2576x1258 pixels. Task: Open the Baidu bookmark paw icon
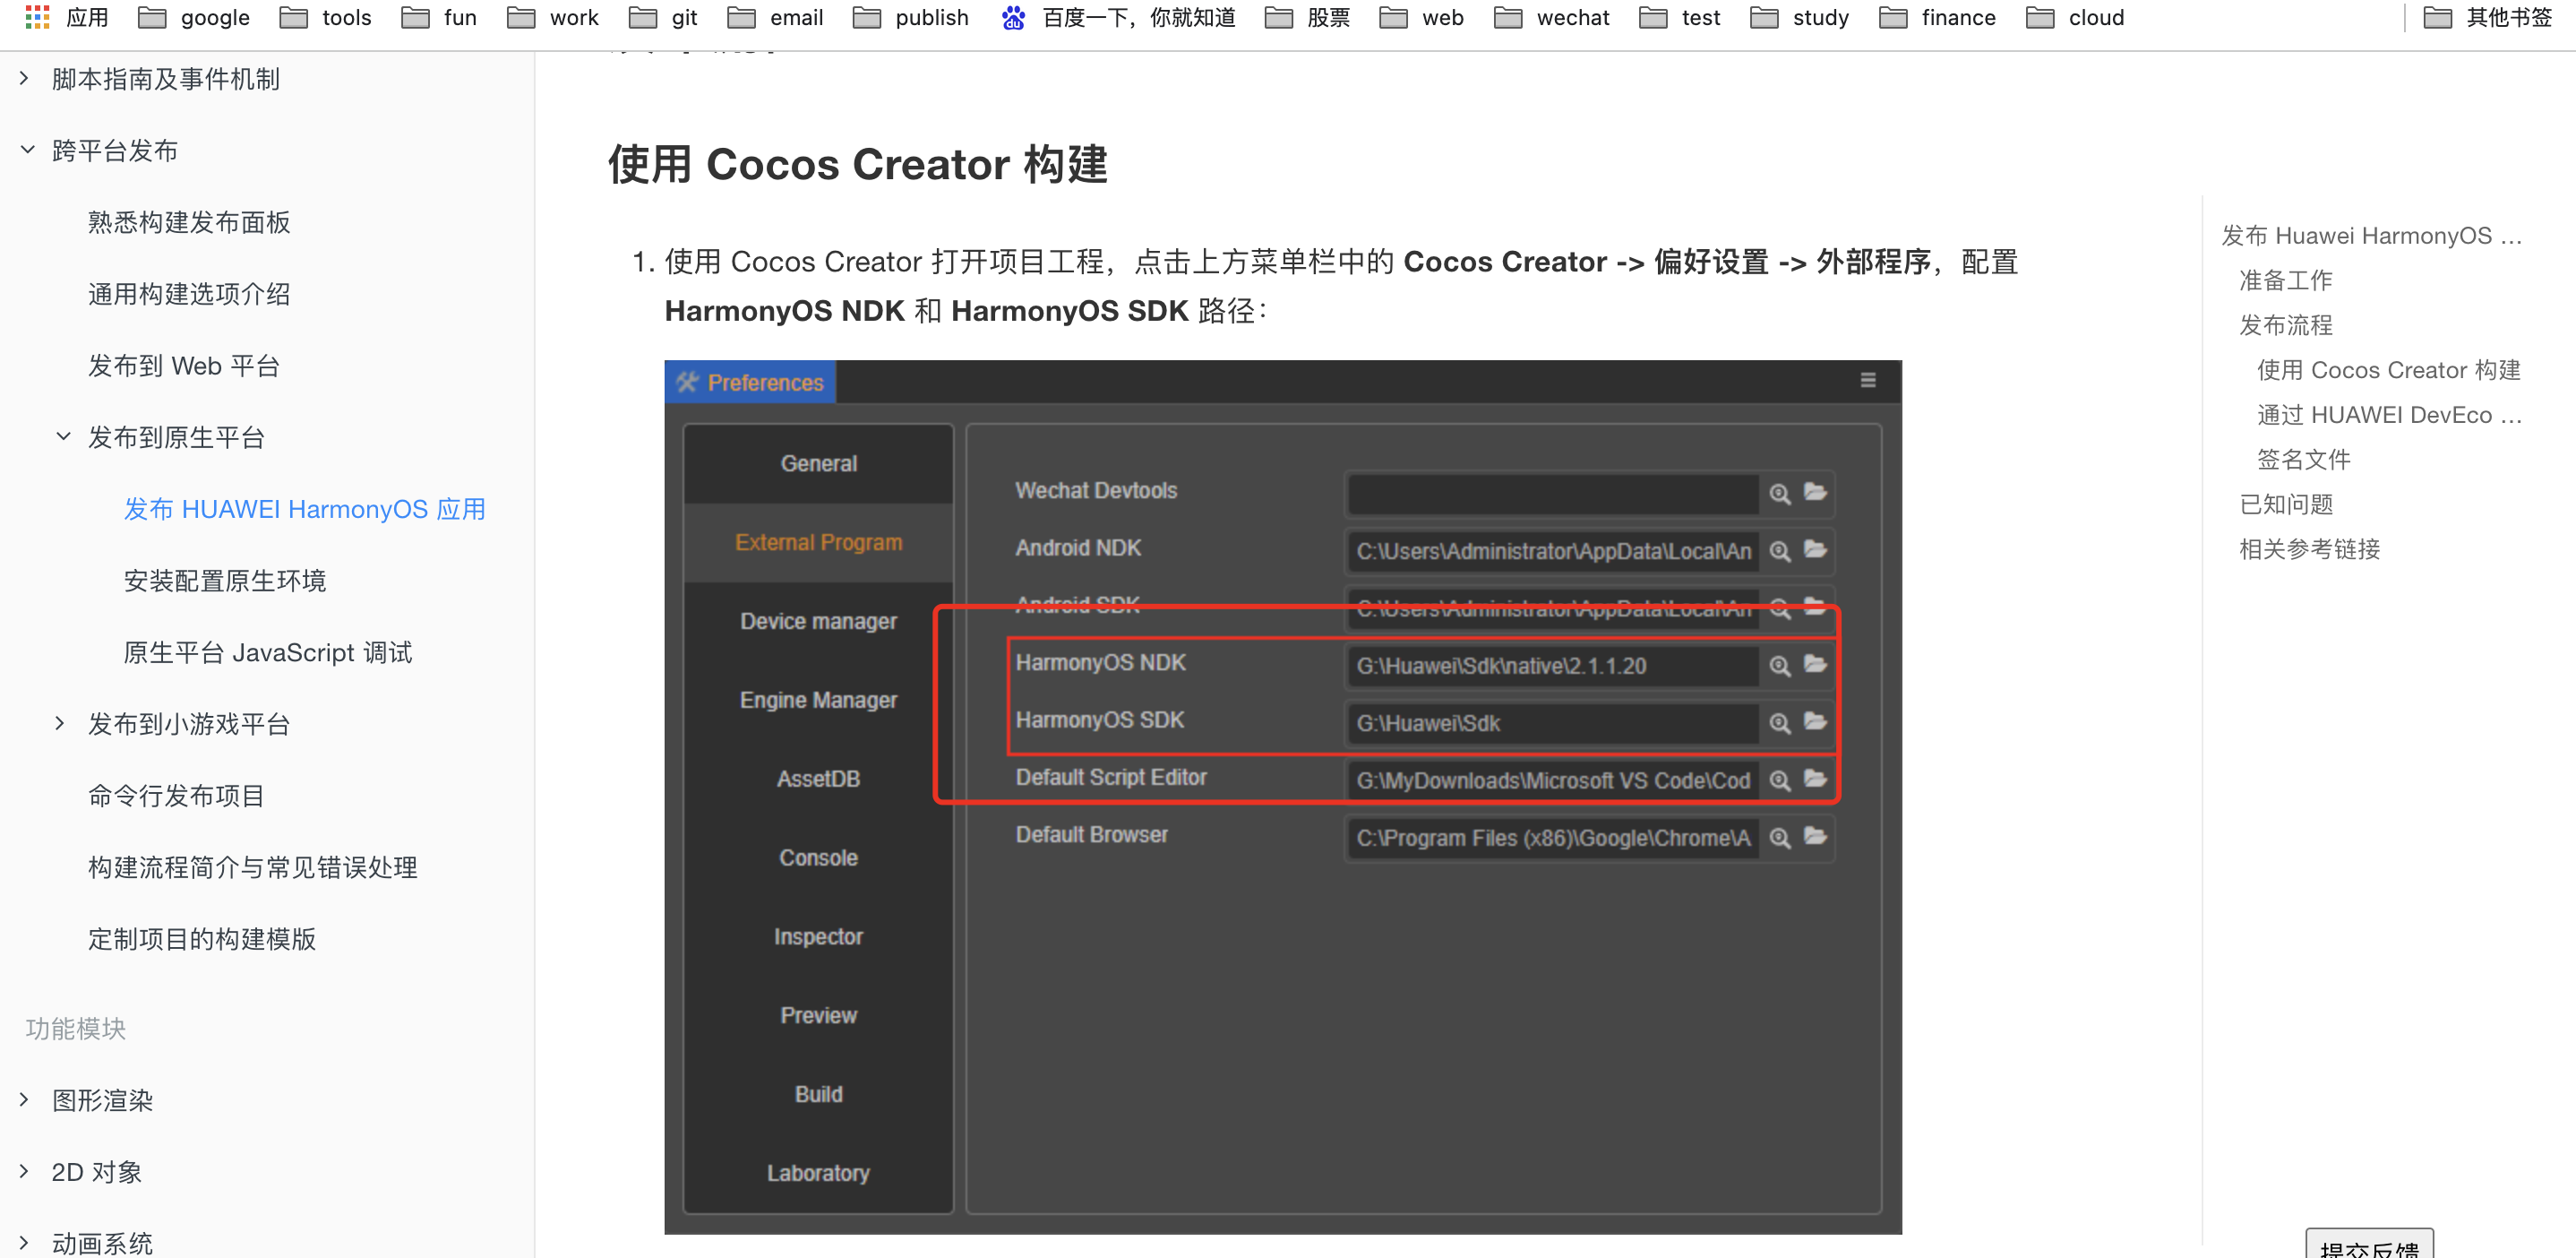(1012, 17)
